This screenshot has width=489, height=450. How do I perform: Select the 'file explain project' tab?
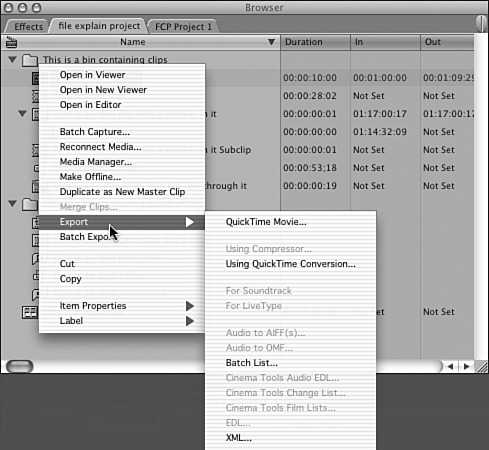tap(99, 26)
